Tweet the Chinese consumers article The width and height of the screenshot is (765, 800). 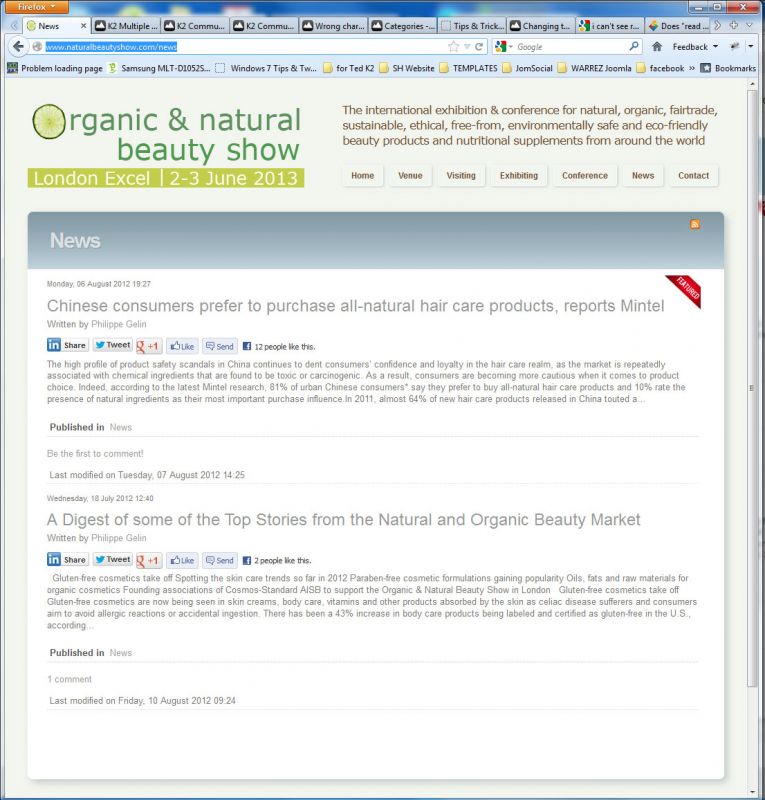point(113,345)
